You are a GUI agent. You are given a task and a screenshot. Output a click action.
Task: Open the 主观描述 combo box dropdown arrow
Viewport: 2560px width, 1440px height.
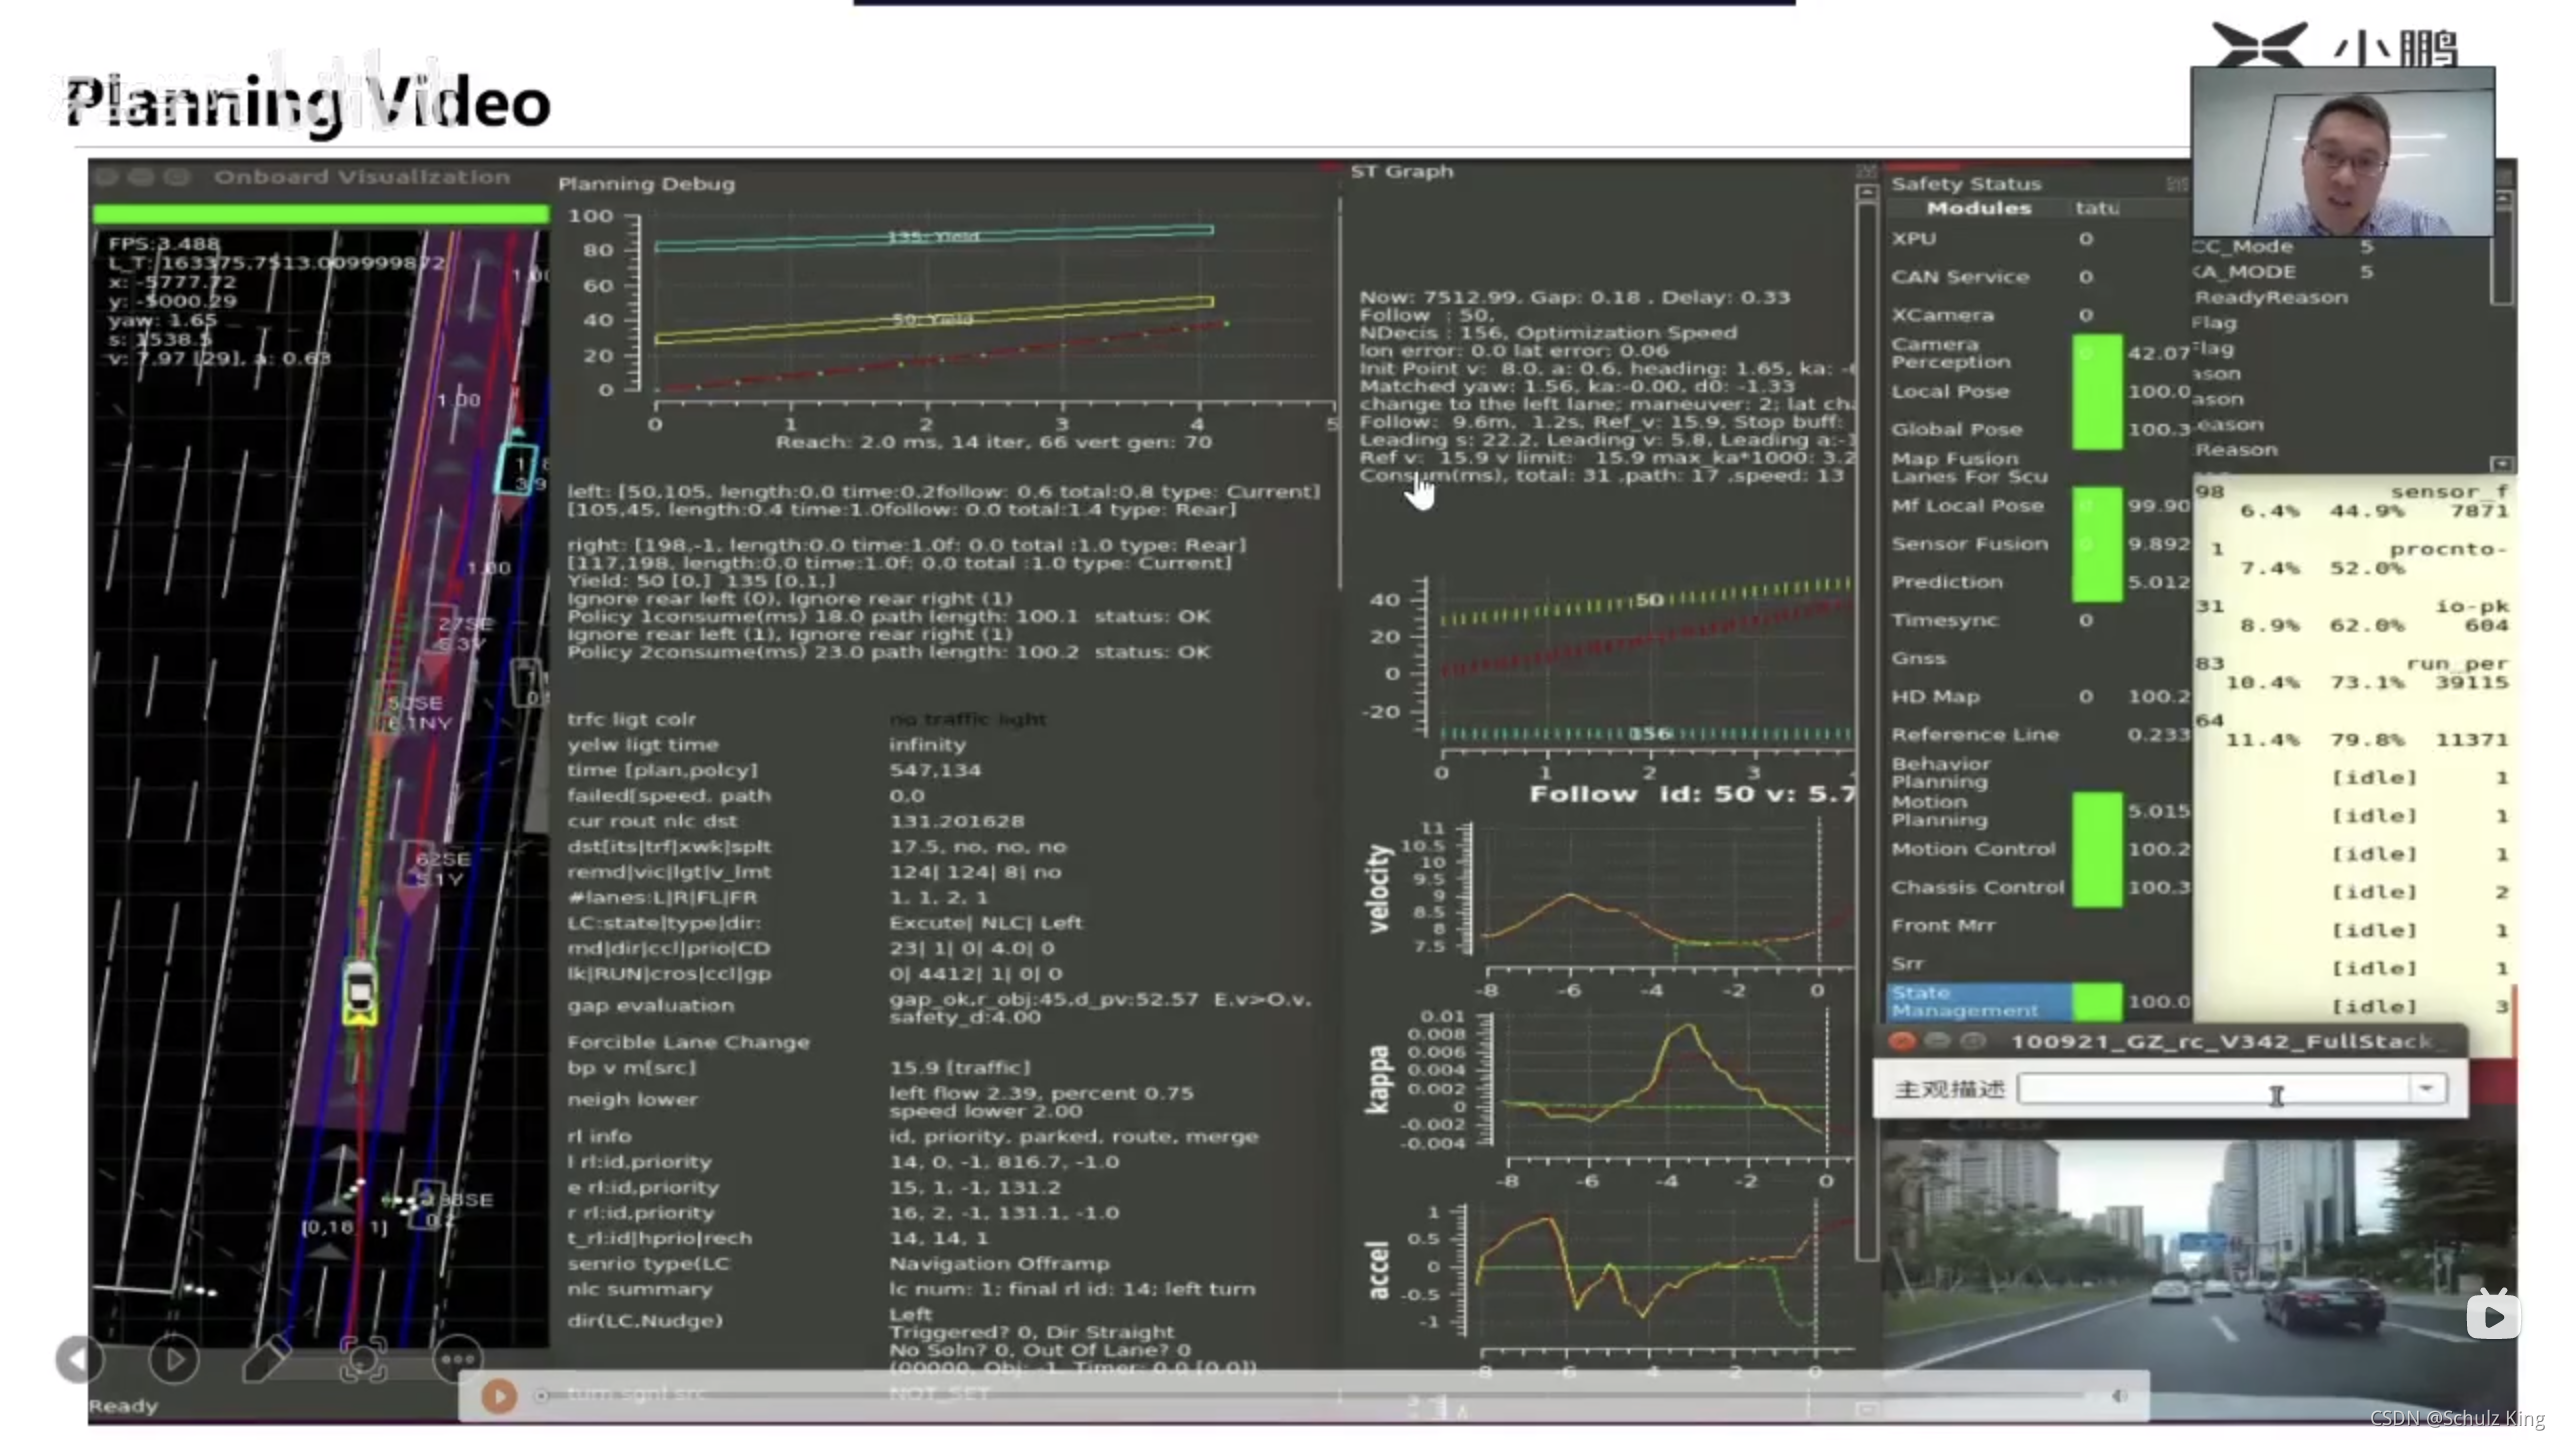[2426, 1089]
